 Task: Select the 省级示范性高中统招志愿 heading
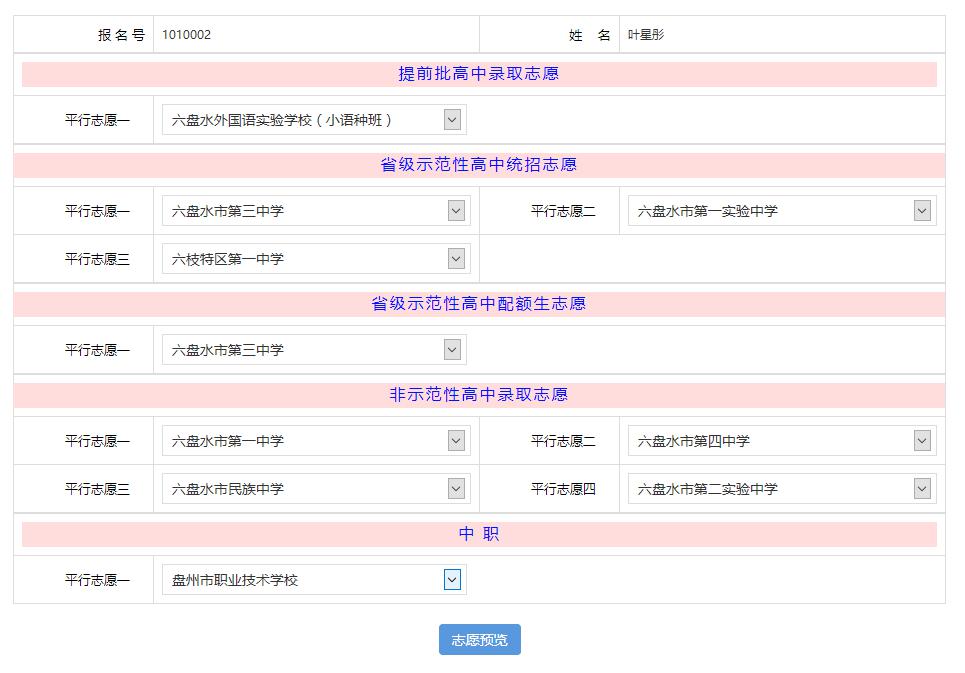tap(479, 165)
